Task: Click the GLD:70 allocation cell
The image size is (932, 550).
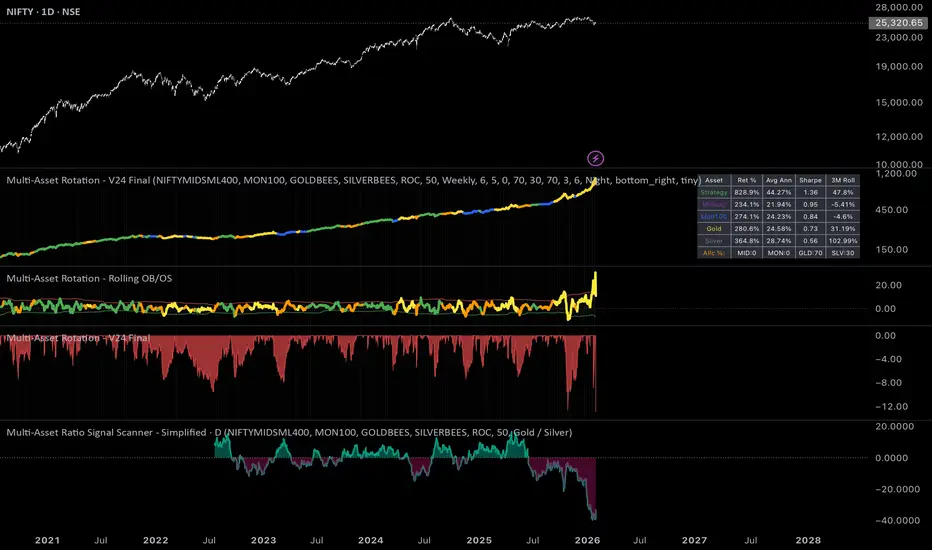Action: pyautogui.click(x=810, y=253)
